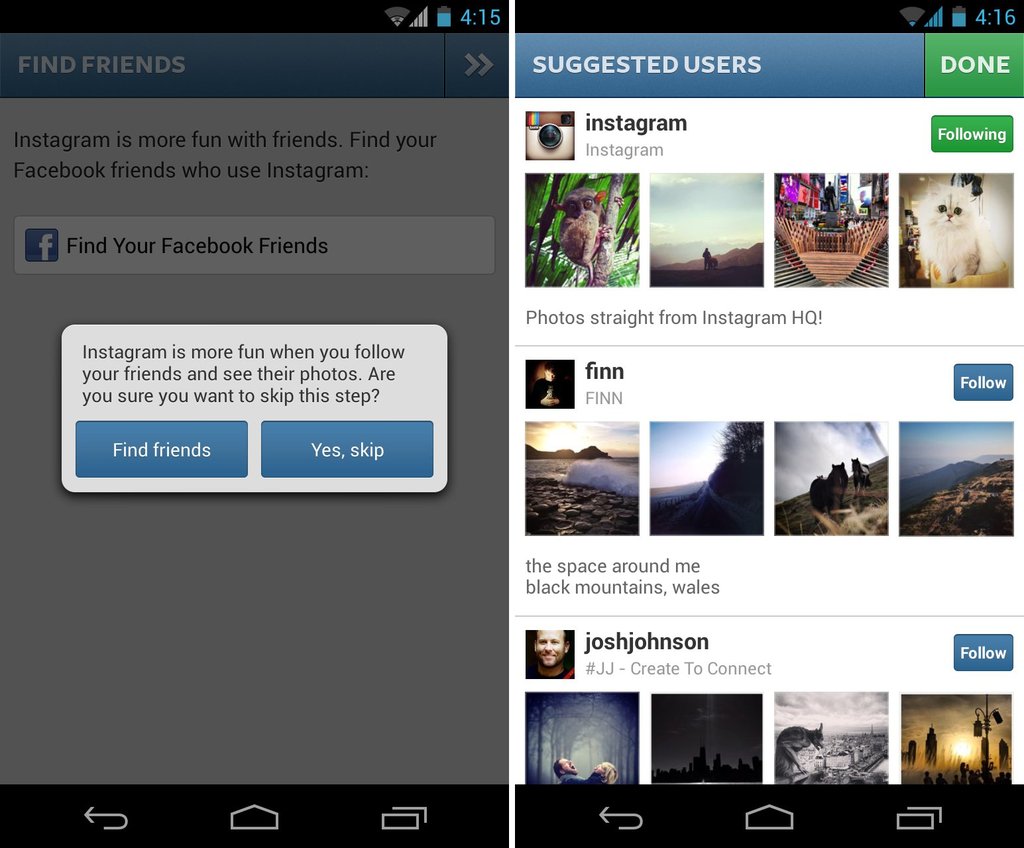The image size is (1024, 848).
Task: Tap the Android home icon on left phone
Action: 254,817
